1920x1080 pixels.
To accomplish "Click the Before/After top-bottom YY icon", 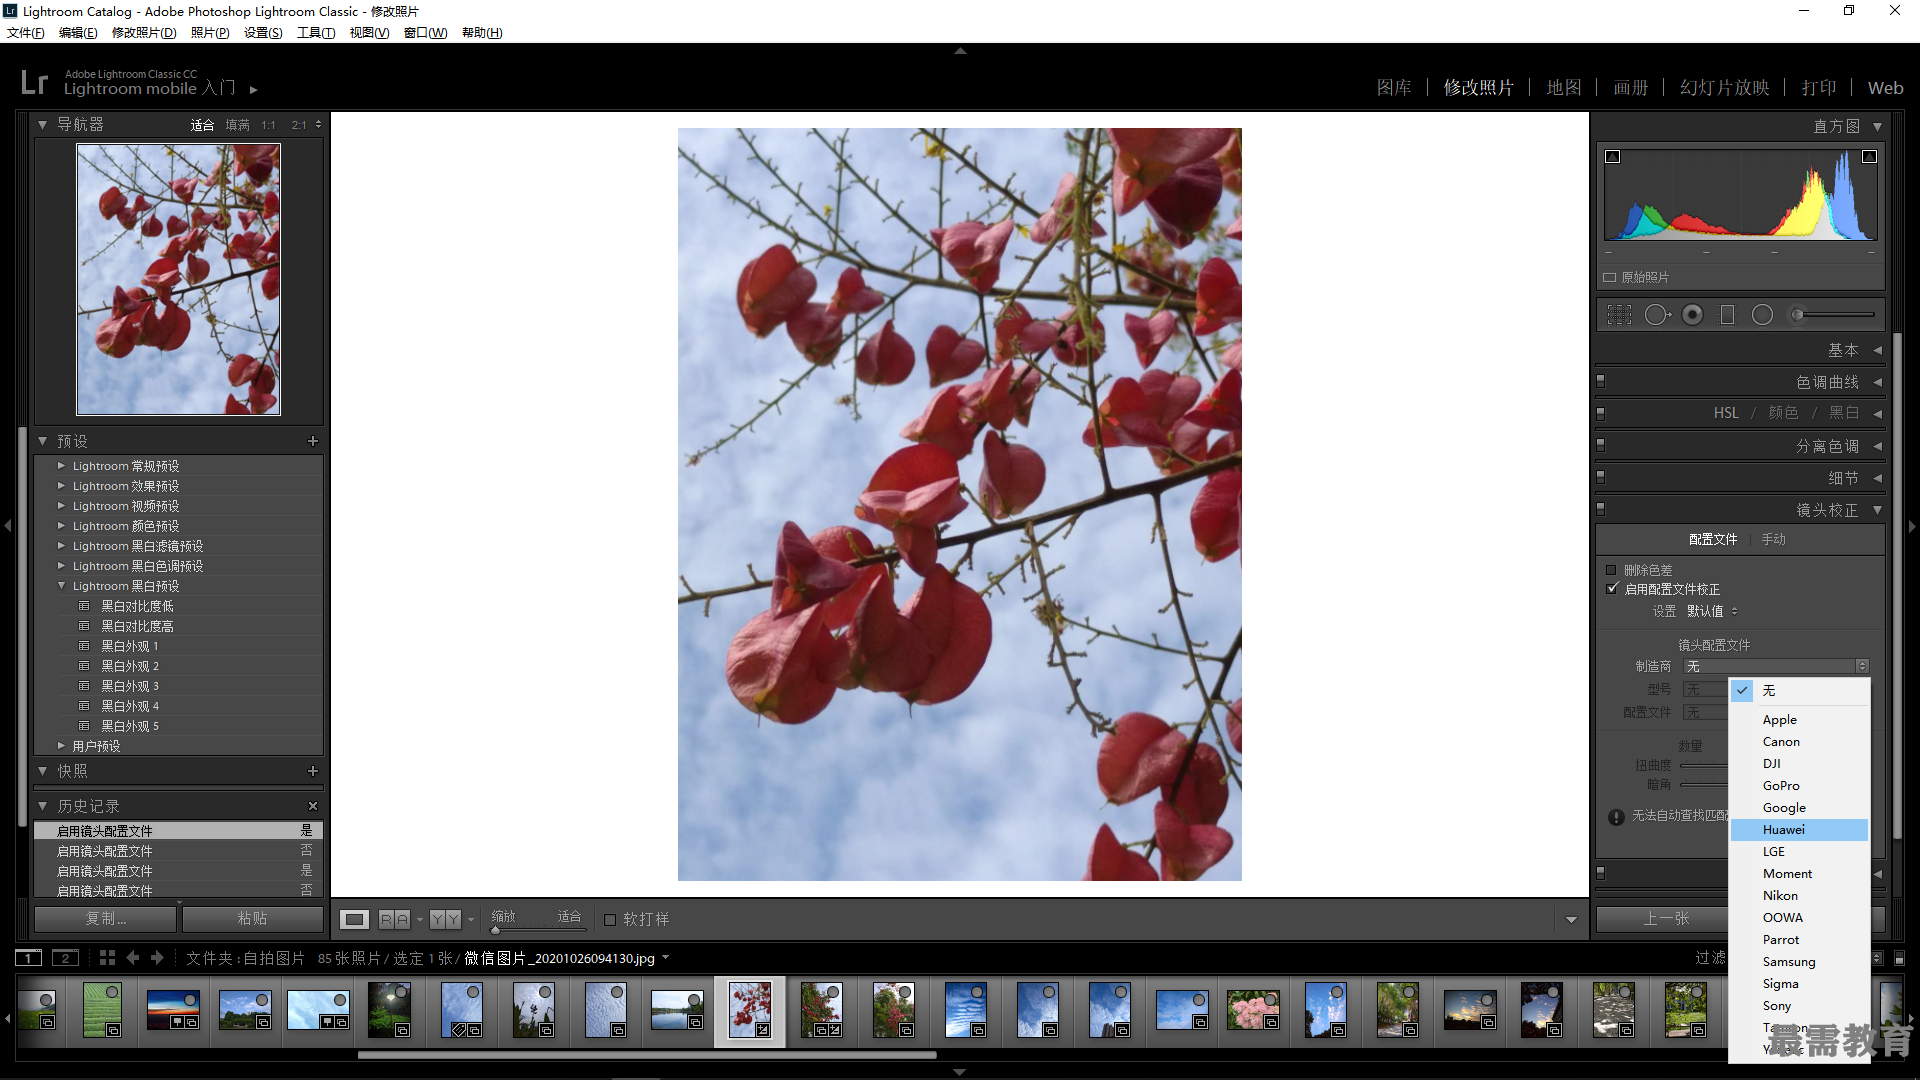I will pyautogui.click(x=445, y=919).
